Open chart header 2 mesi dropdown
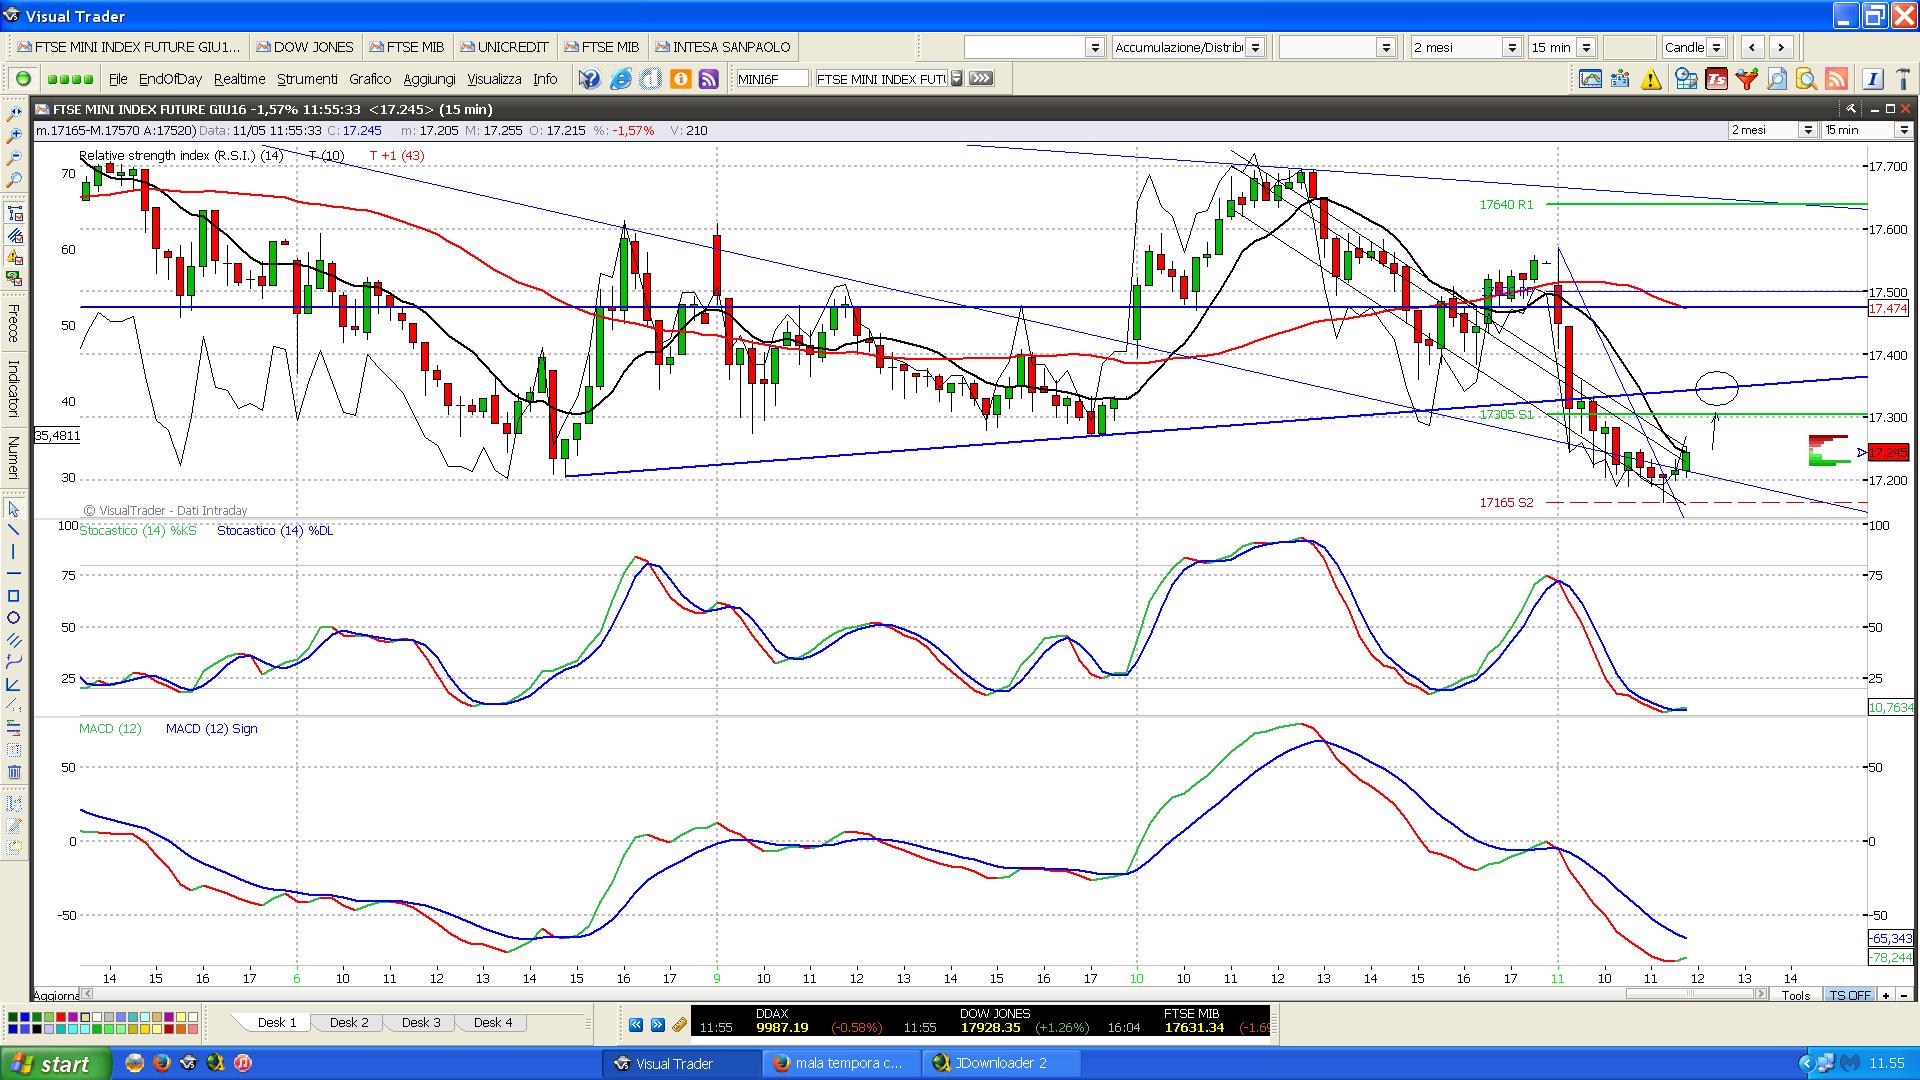 (x=1807, y=130)
